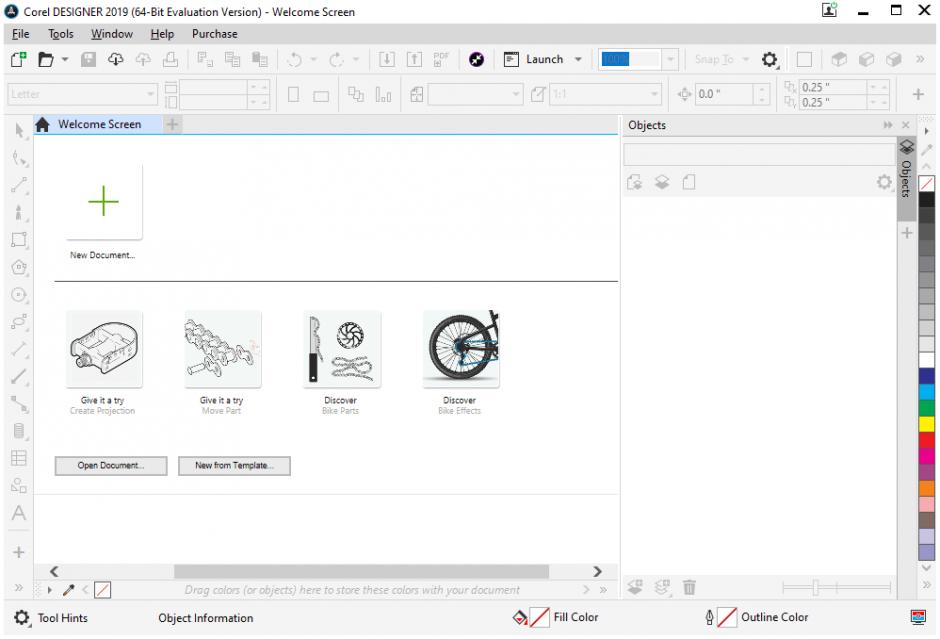
Task: Click the Tool Hints gear icon
Action: 22,618
